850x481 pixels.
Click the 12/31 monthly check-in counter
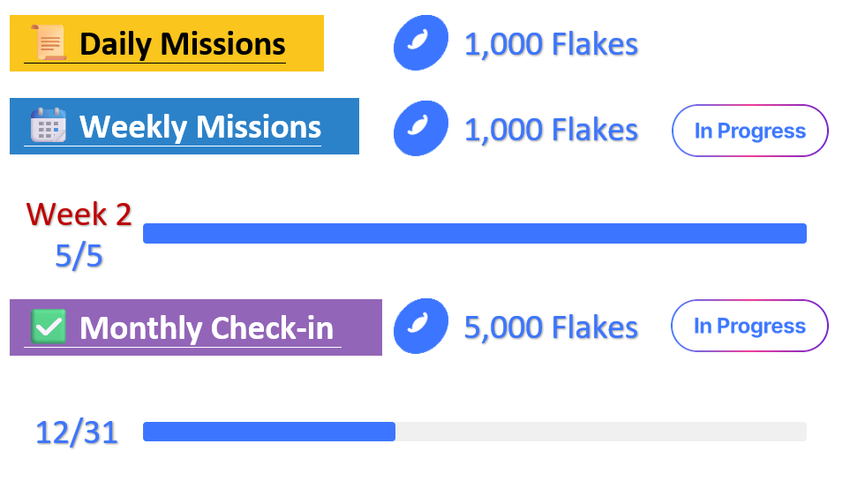click(77, 432)
